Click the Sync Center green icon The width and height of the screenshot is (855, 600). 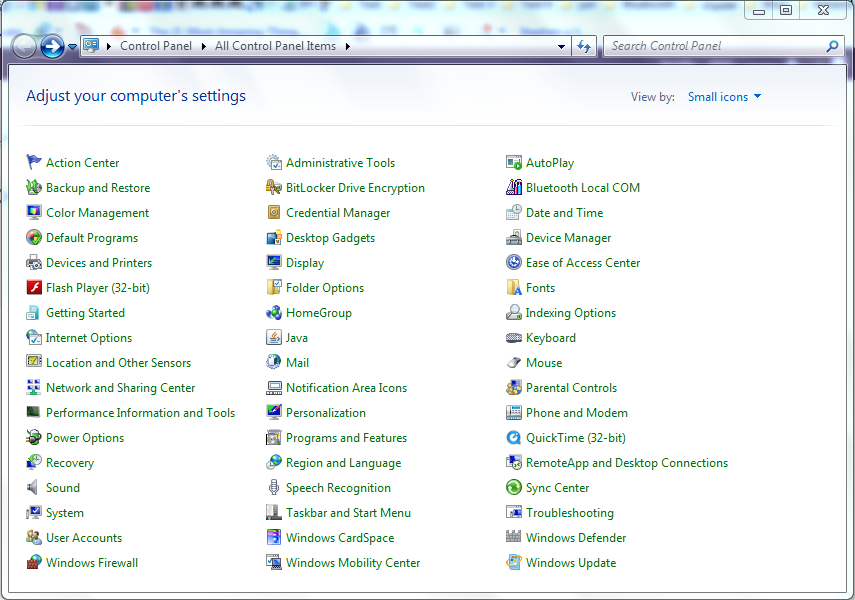coord(514,488)
